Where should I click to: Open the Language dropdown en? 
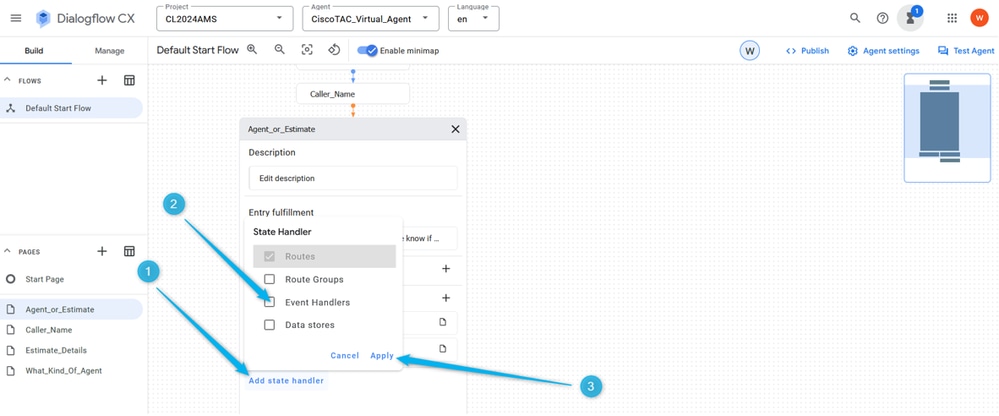click(x=474, y=18)
